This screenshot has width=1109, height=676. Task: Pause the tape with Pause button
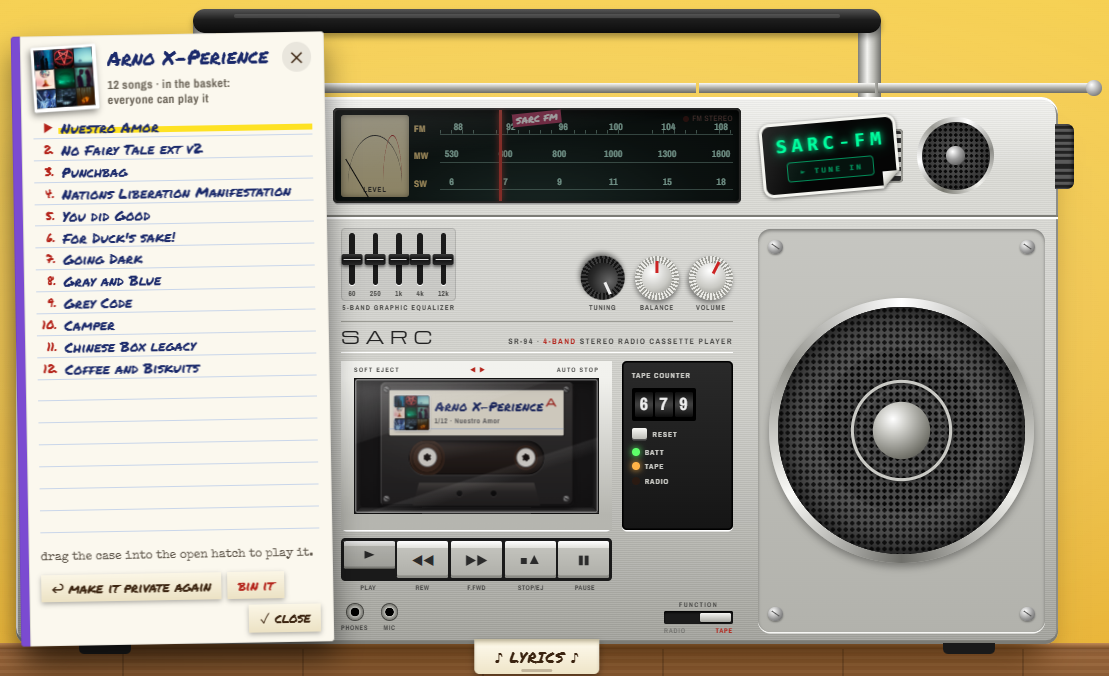click(583, 560)
